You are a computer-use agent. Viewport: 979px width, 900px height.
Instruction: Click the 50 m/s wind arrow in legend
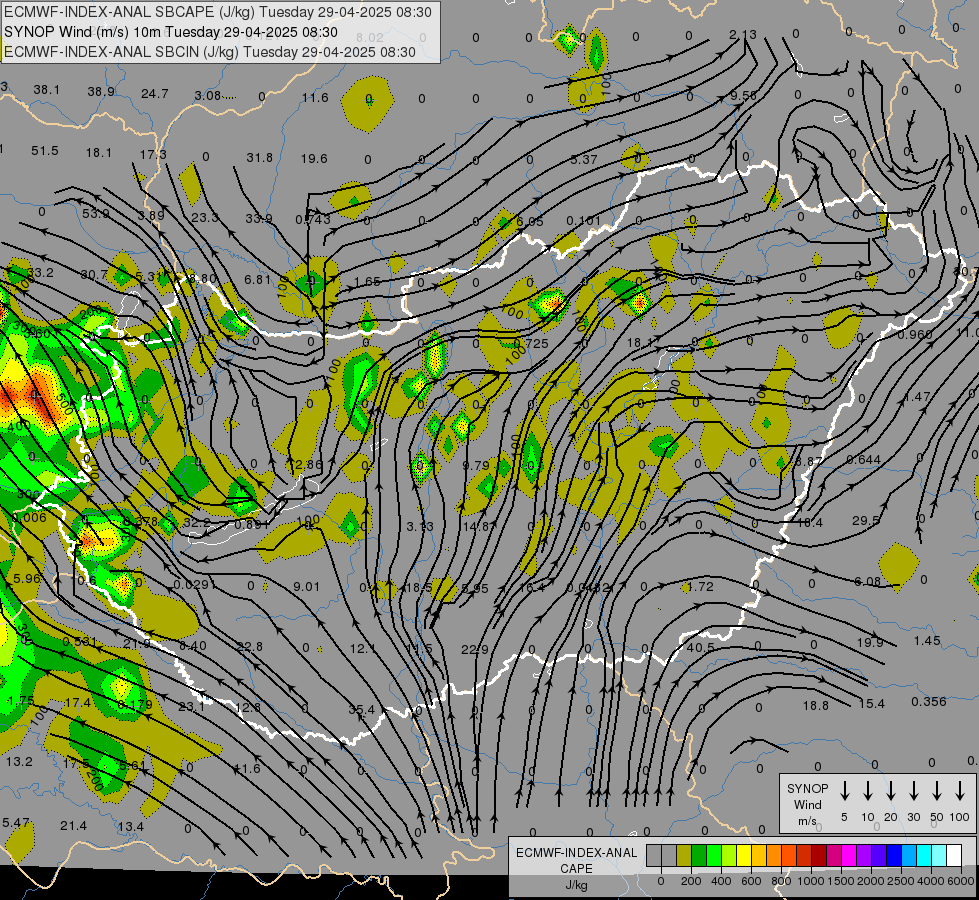click(x=937, y=790)
